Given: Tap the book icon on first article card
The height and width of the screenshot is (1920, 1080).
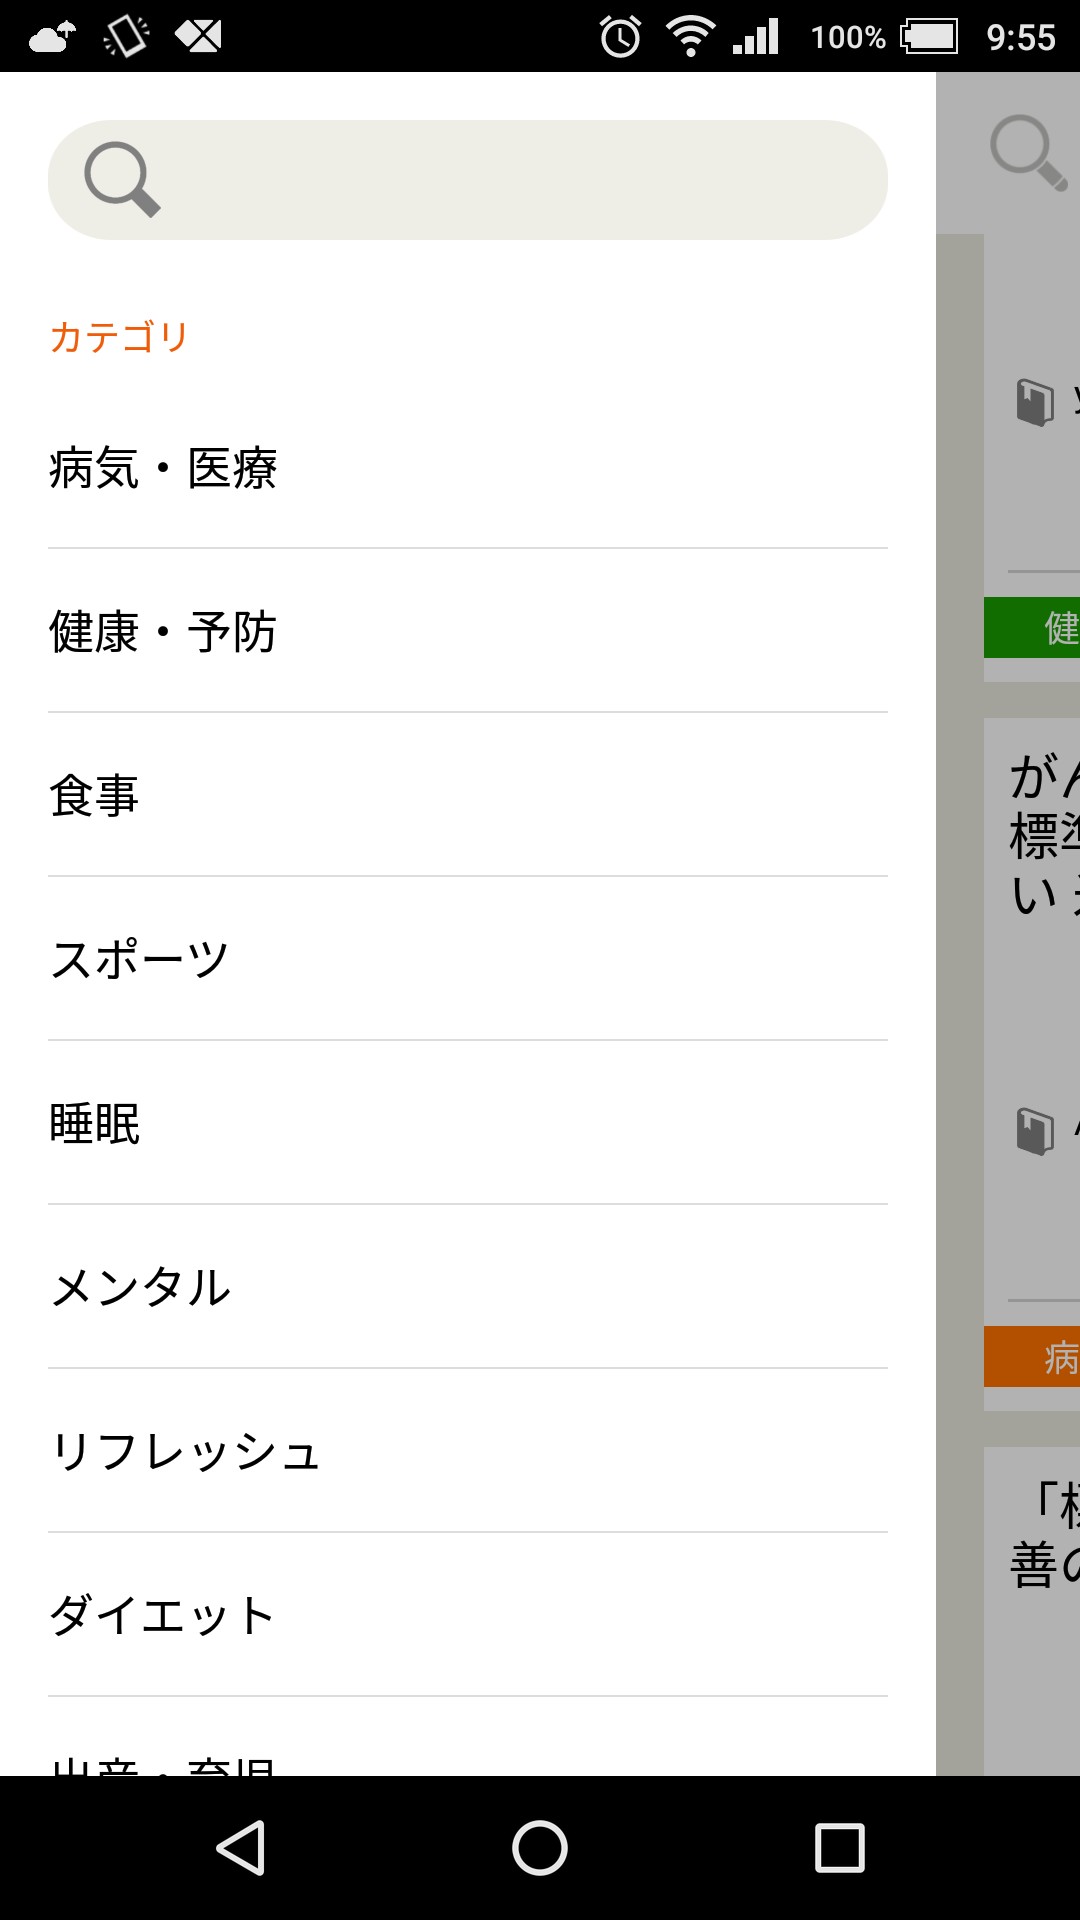Looking at the screenshot, I should (x=1035, y=403).
